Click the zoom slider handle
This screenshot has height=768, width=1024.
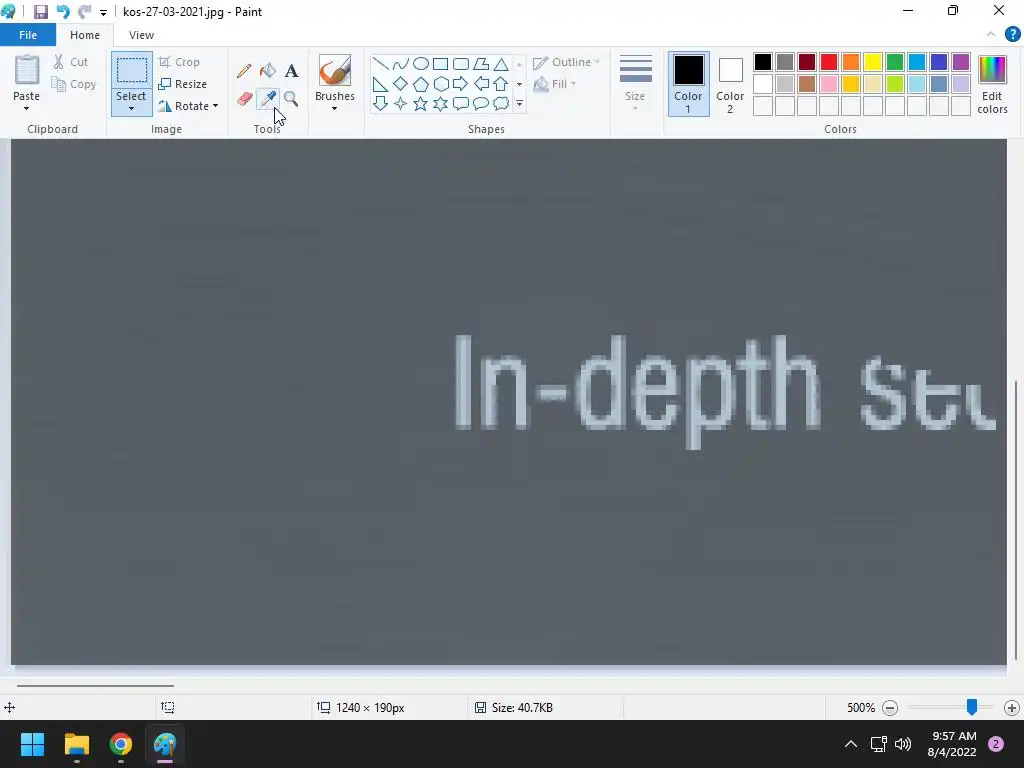coord(972,707)
